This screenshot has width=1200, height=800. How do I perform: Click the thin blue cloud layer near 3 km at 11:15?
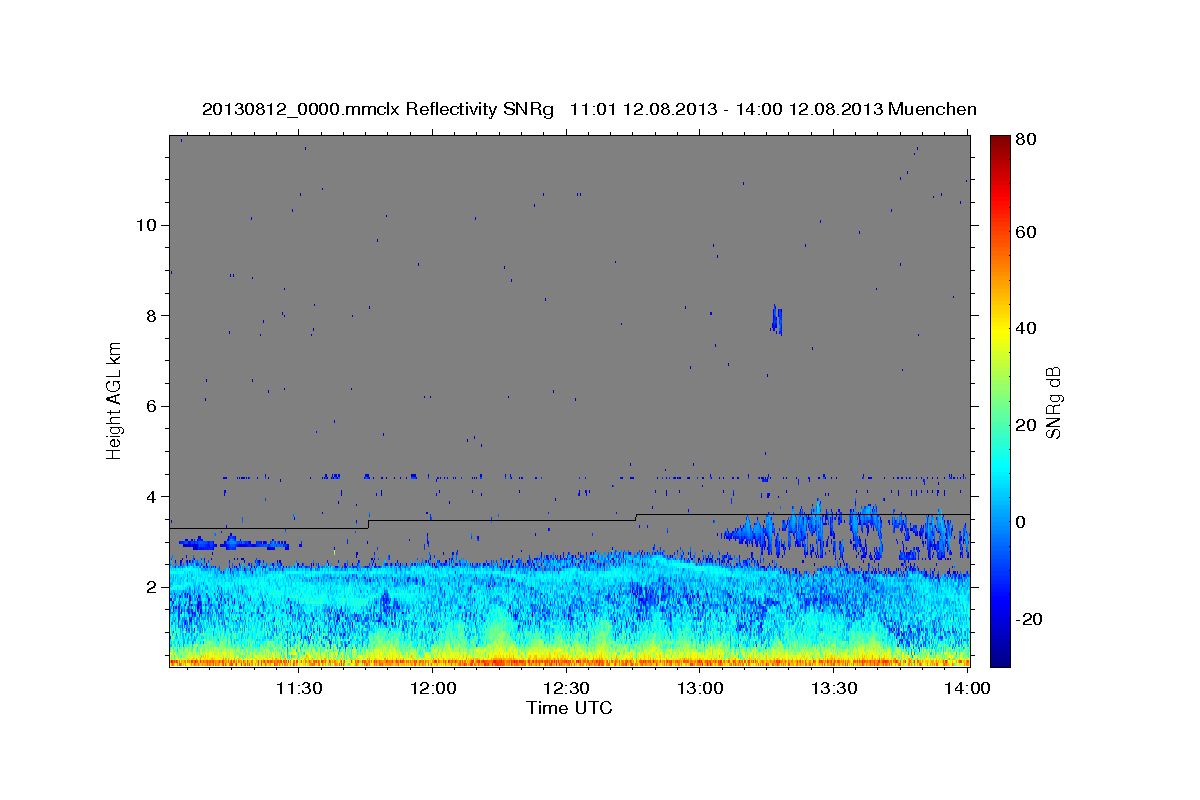click(233, 544)
